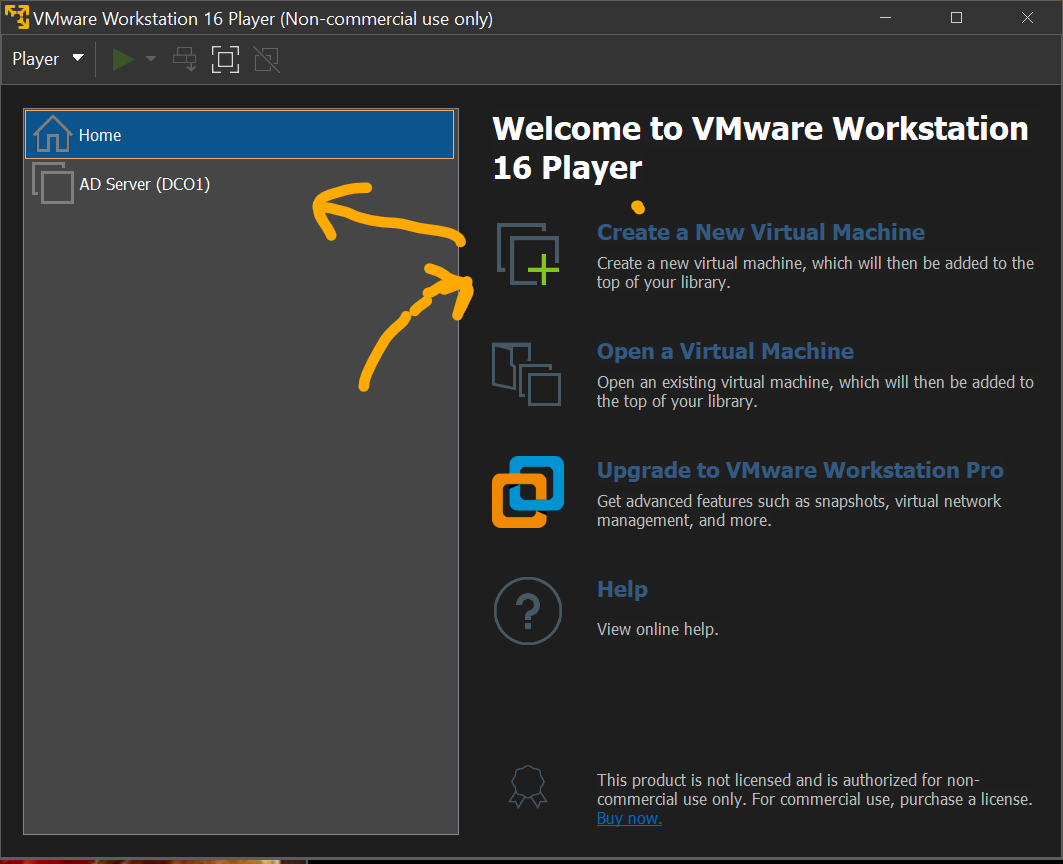Click the Help question mark icon
Screen dimensions: 1063x864
tap(528, 610)
